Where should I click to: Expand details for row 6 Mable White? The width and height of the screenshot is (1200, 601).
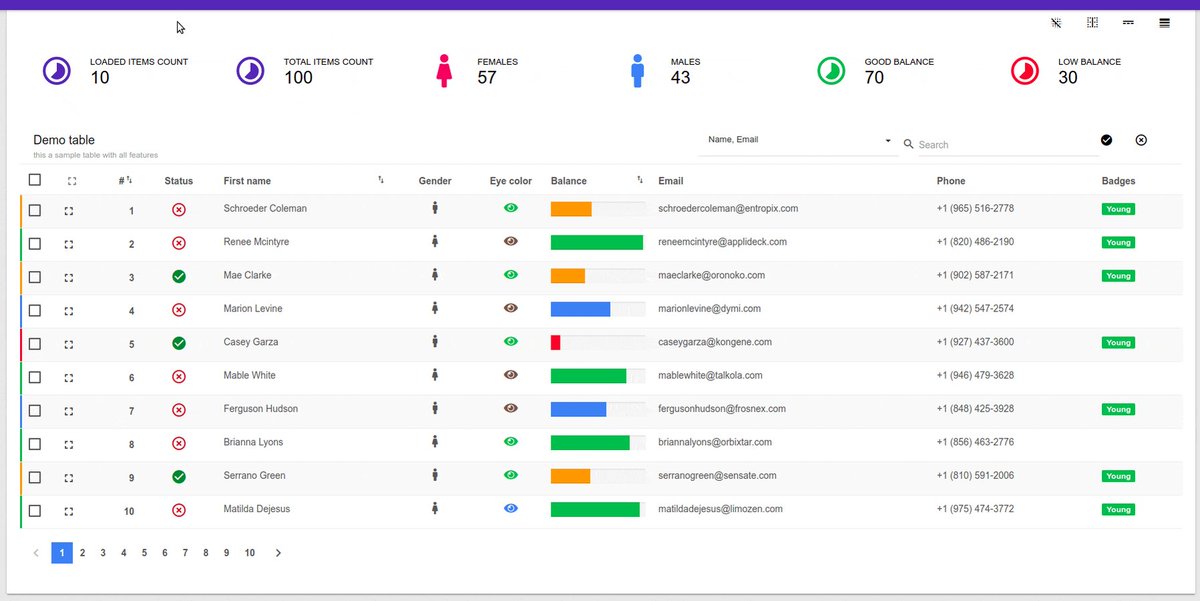pyautogui.click(x=69, y=377)
